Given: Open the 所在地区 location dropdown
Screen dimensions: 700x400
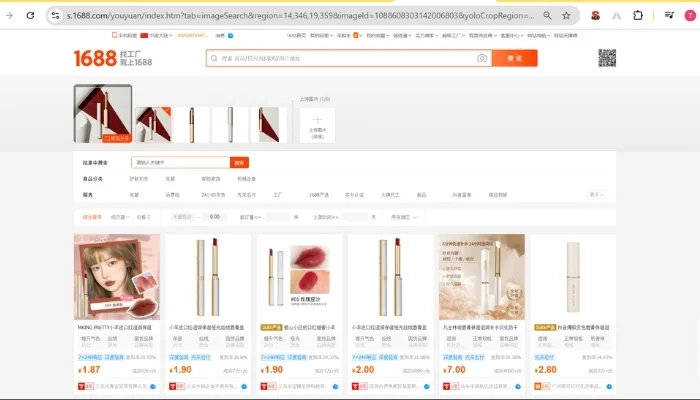Looking at the screenshot, I should pos(404,217).
